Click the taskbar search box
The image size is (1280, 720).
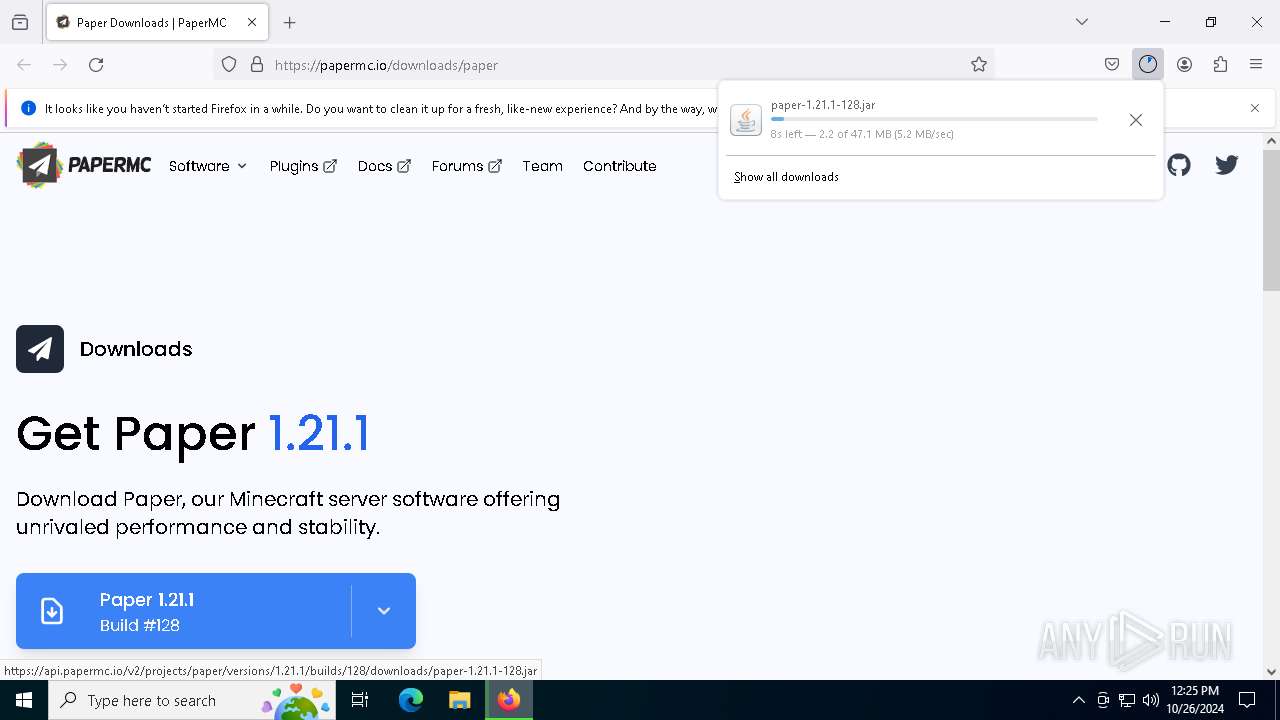pos(192,700)
